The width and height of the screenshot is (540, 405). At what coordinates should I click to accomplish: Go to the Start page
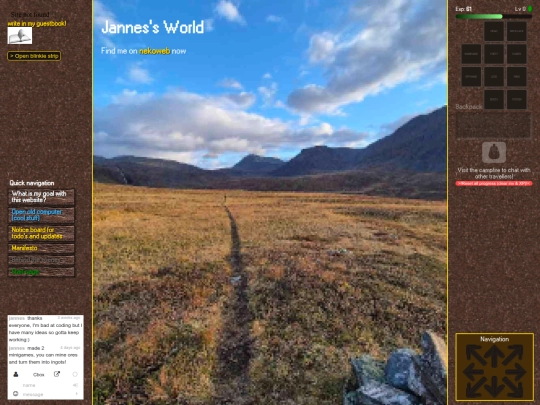pos(41,272)
